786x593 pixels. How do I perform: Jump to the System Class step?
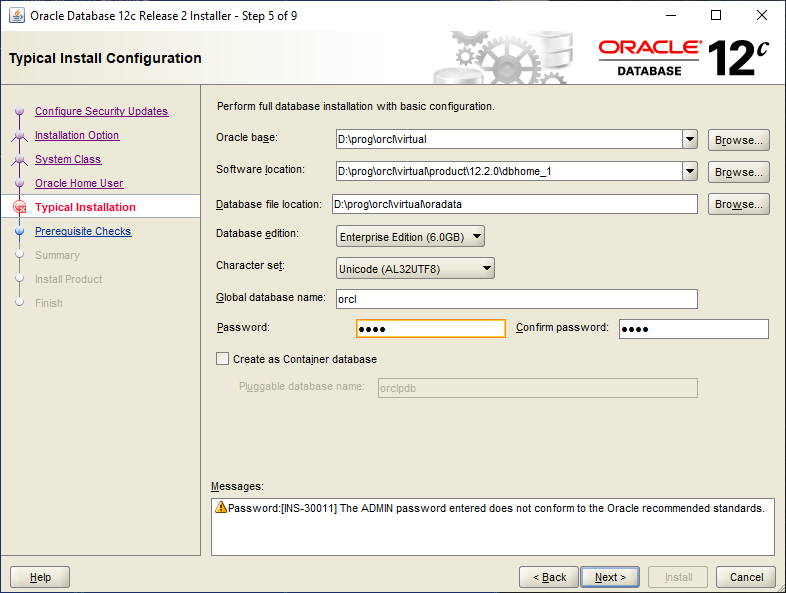click(68, 159)
